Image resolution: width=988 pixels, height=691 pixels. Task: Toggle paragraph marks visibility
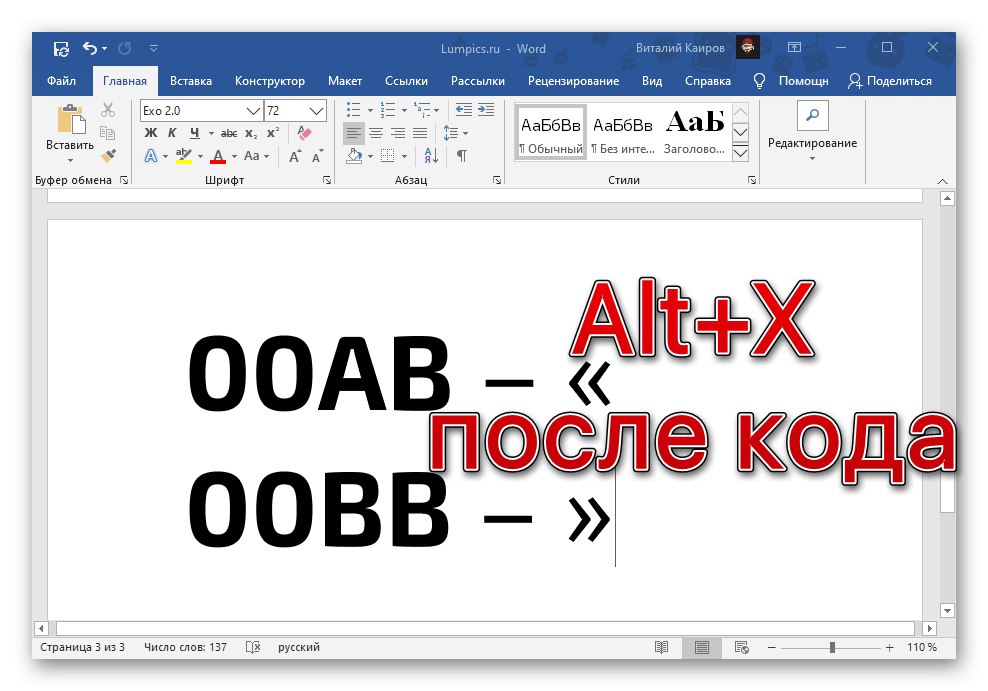pyautogui.click(x=462, y=156)
